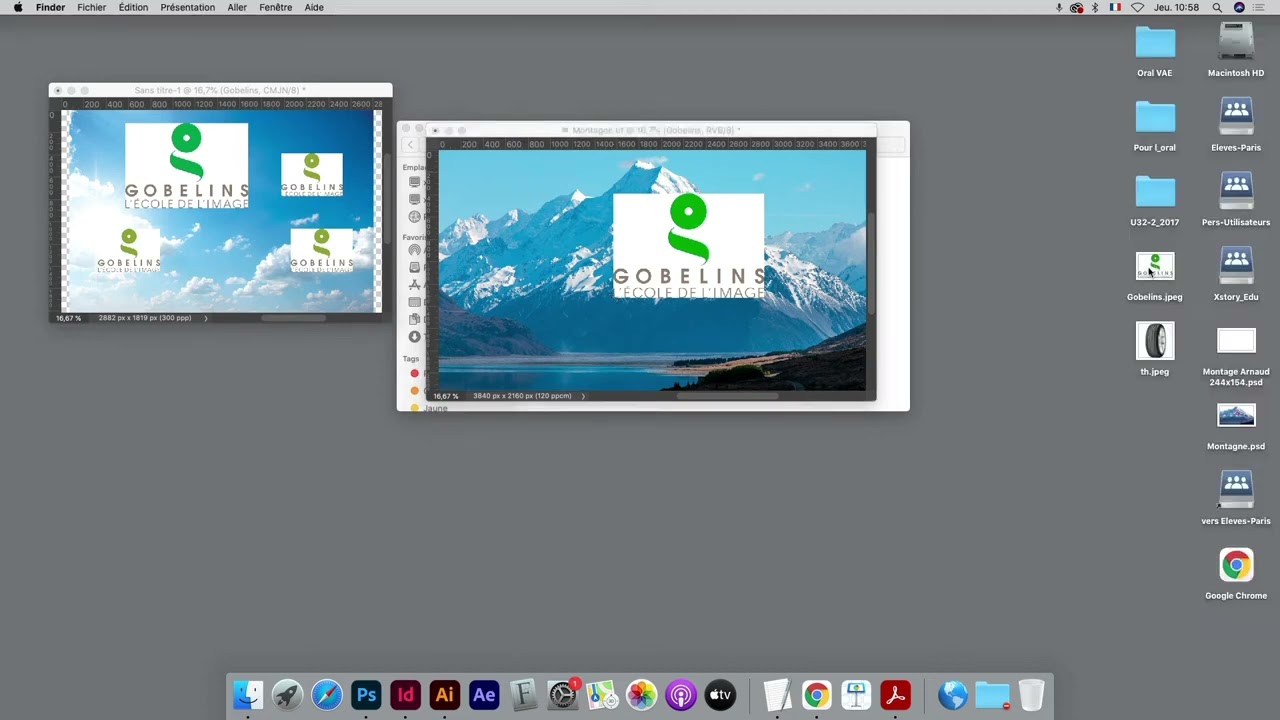Launch Safari from the Dock
Viewport: 1280px width, 720px height.
coord(327,695)
